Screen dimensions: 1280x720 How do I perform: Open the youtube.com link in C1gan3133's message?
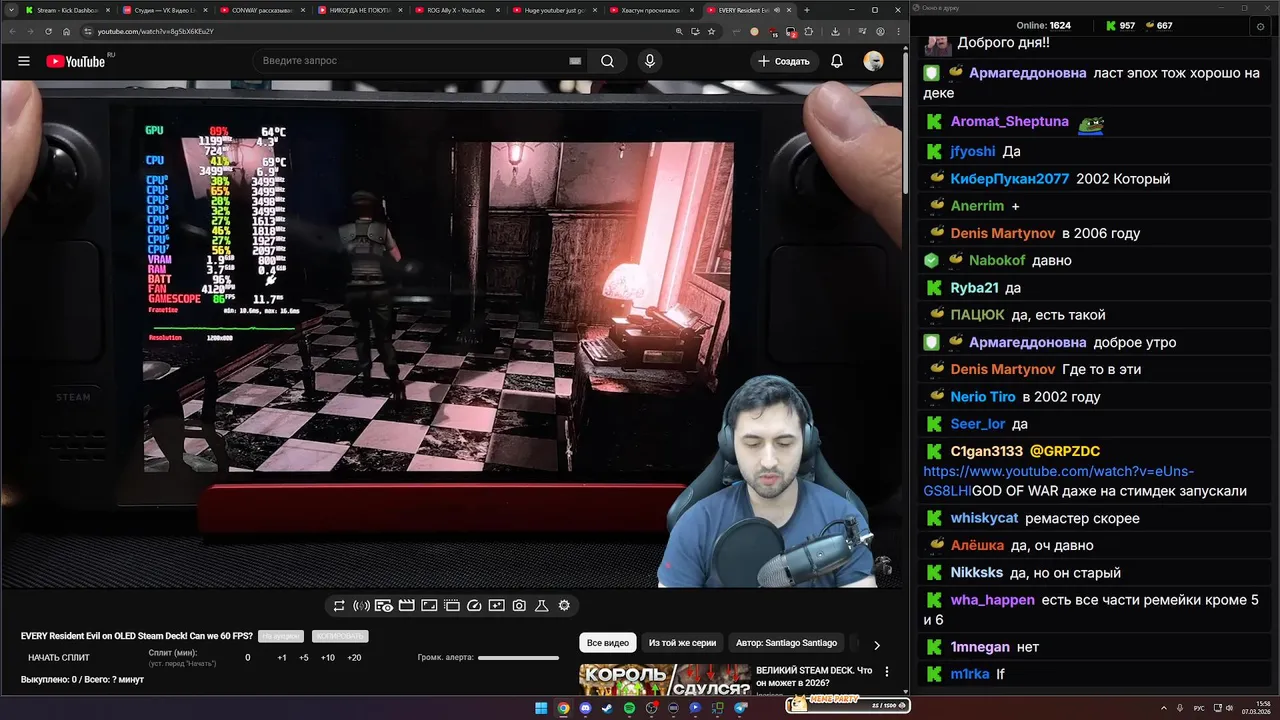tap(1060, 481)
